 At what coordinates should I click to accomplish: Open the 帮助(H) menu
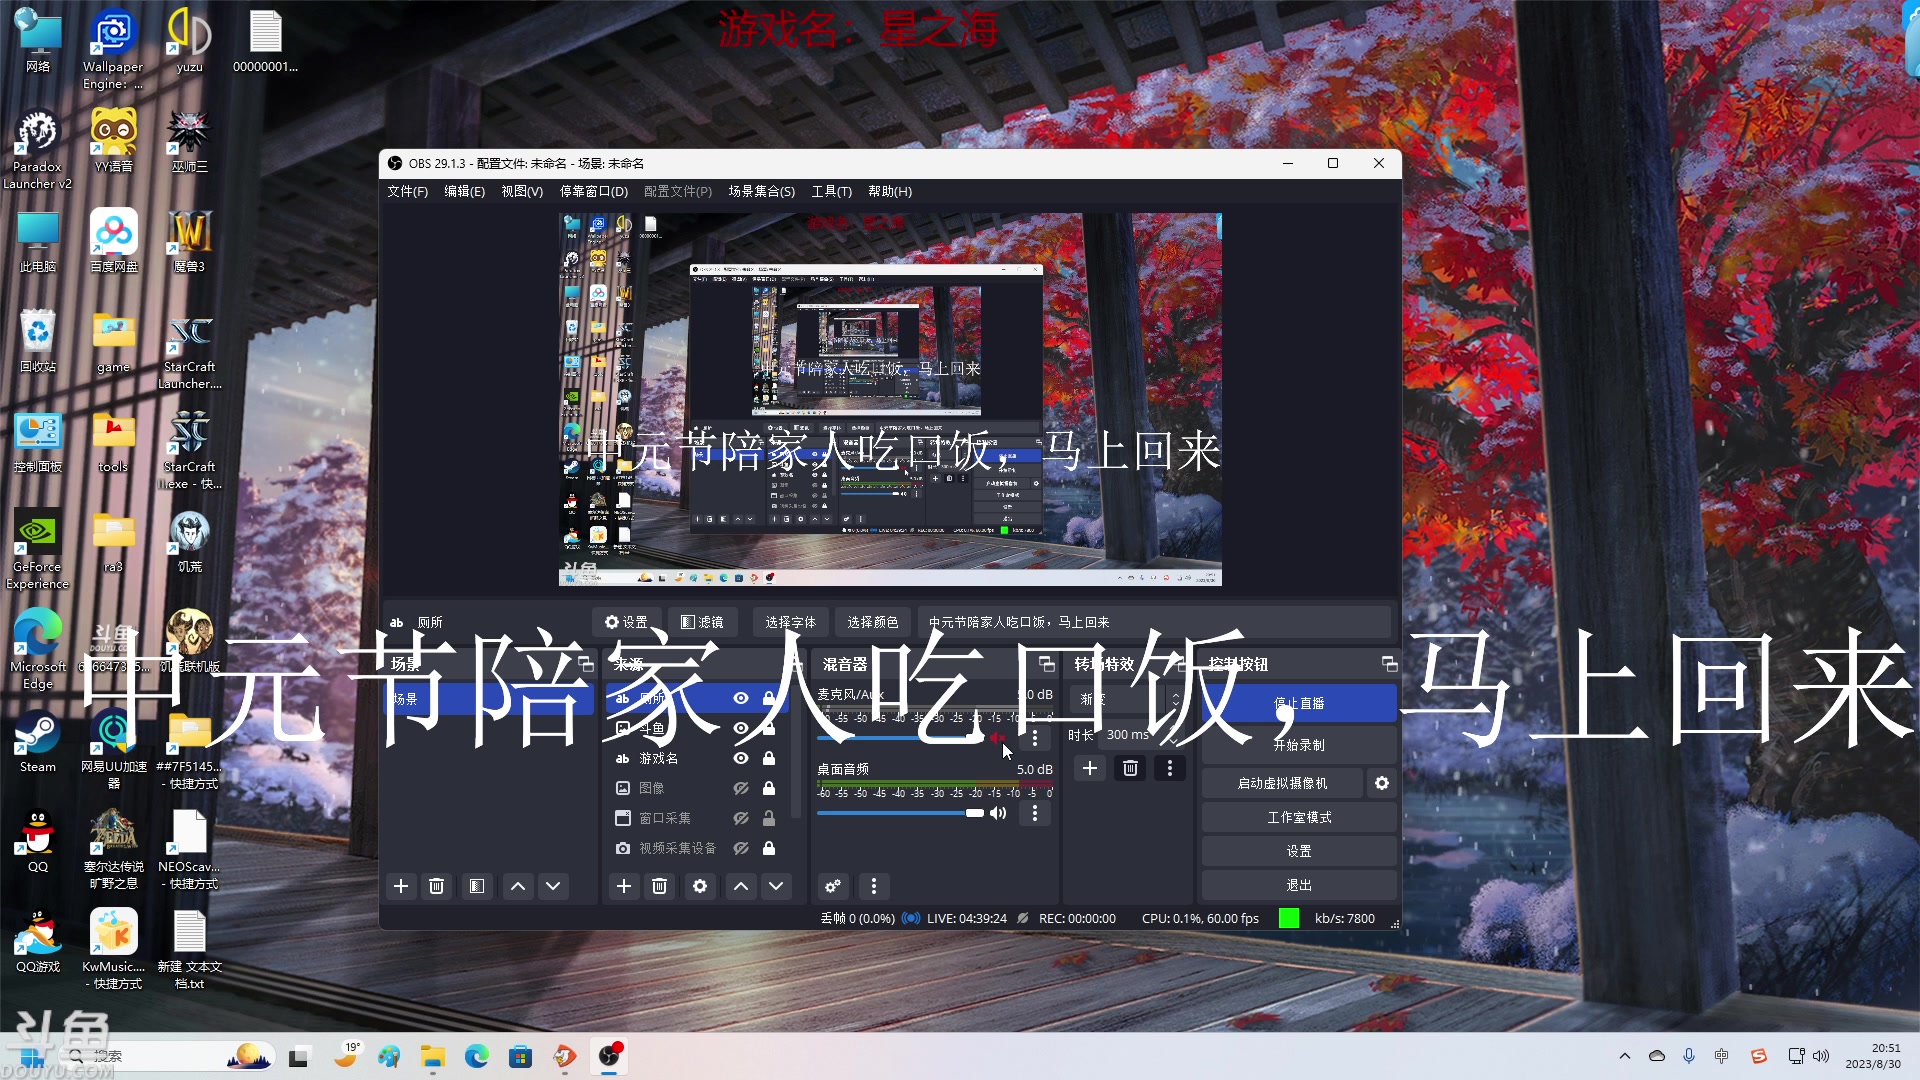tap(890, 191)
